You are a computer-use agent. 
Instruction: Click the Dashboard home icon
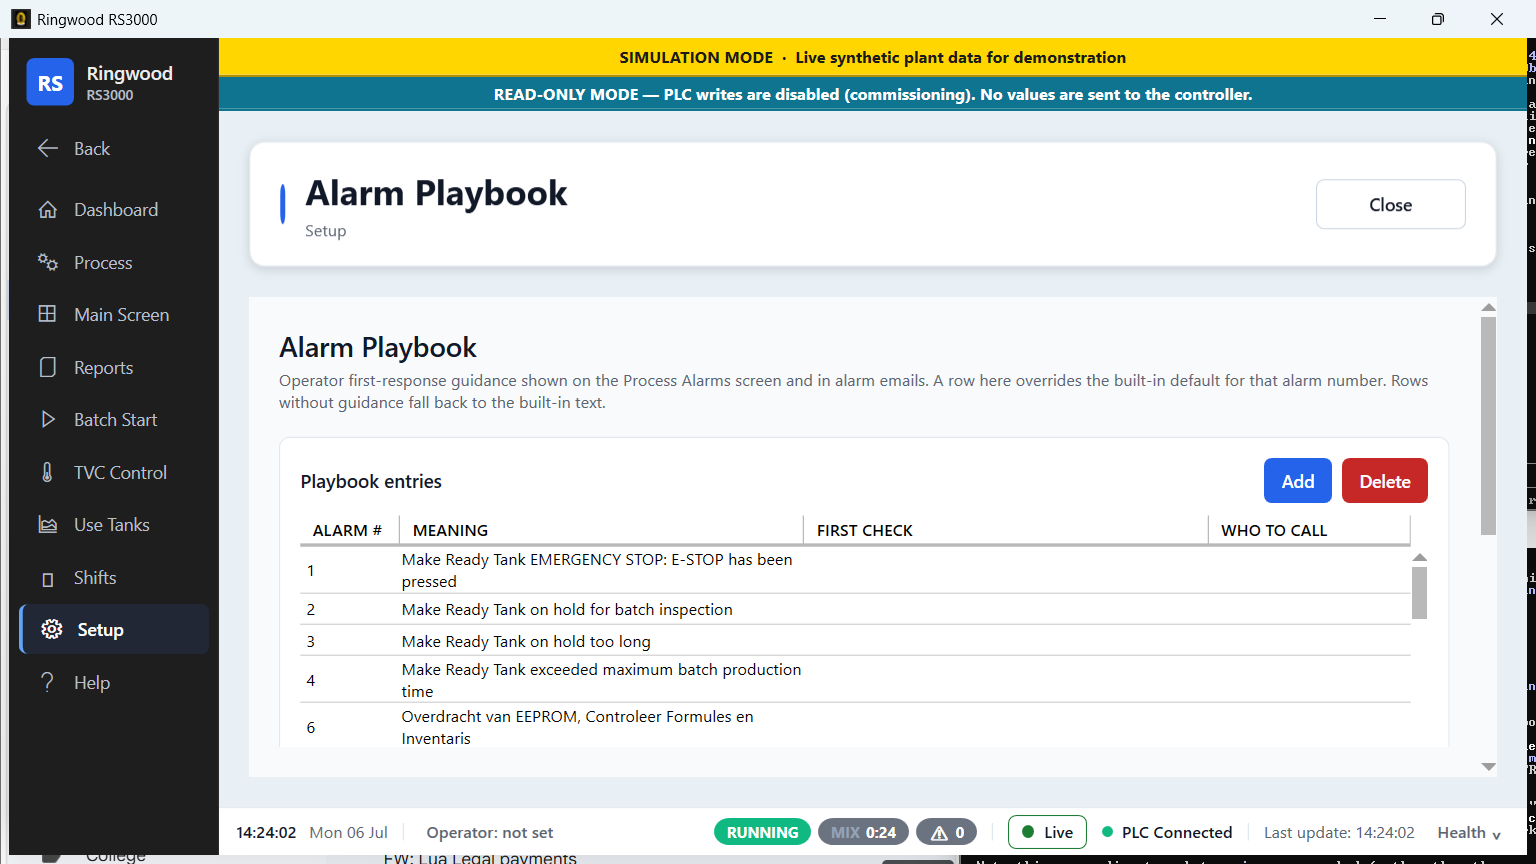click(x=47, y=209)
